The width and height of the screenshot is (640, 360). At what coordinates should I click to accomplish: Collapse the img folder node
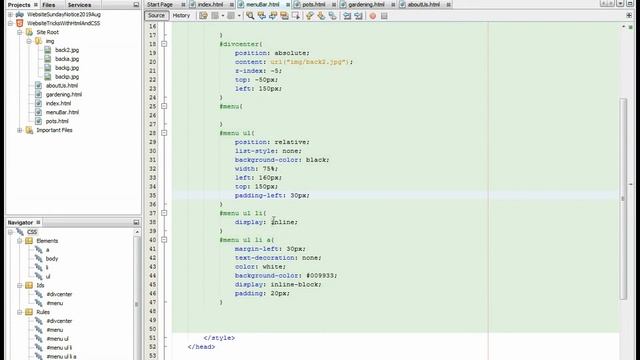[29, 41]
